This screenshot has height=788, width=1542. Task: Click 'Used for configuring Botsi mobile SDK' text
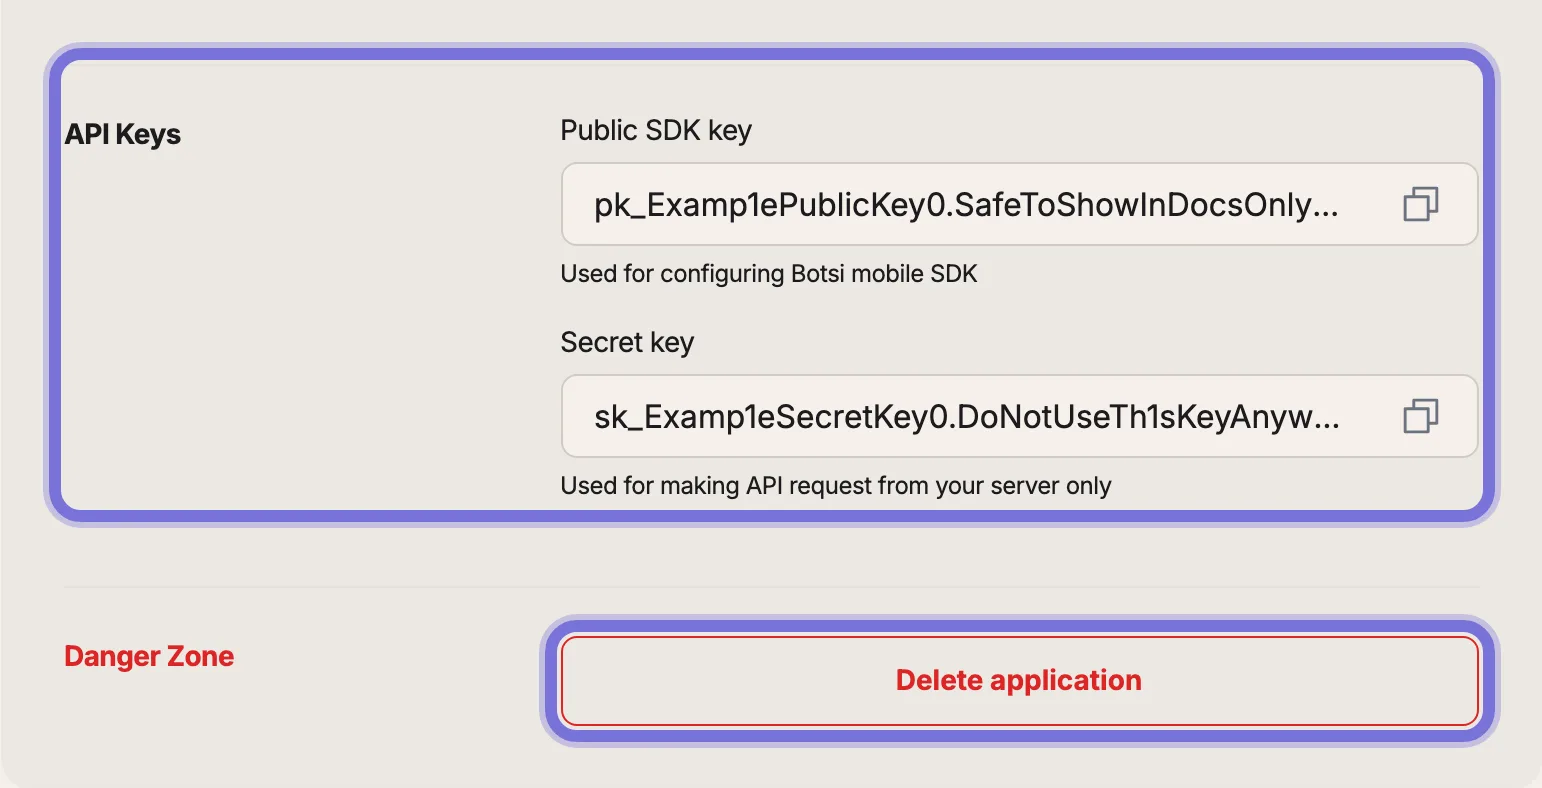[769, 274]
